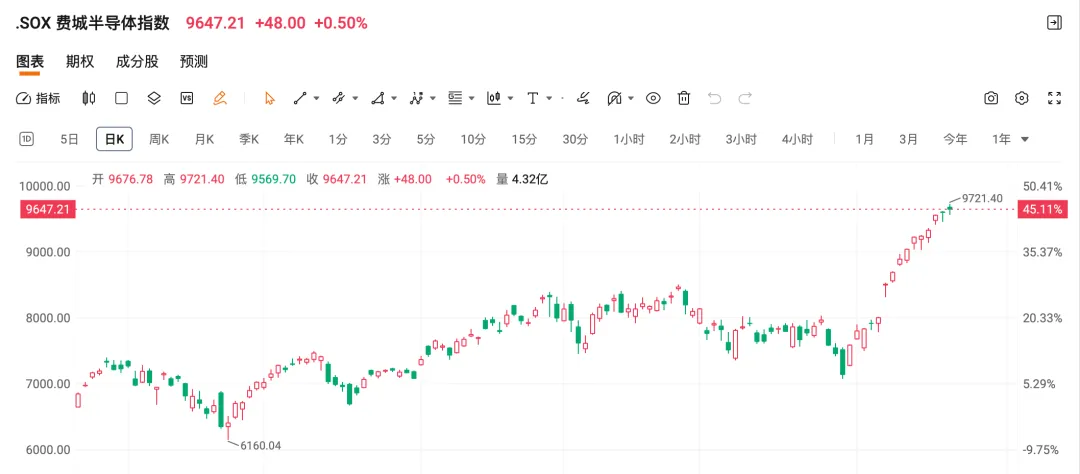Expand the 1年 range dropdown arrow
Image resolution: width=1080 pixels, height=474 pixels.
click(x=1025, y=139)
